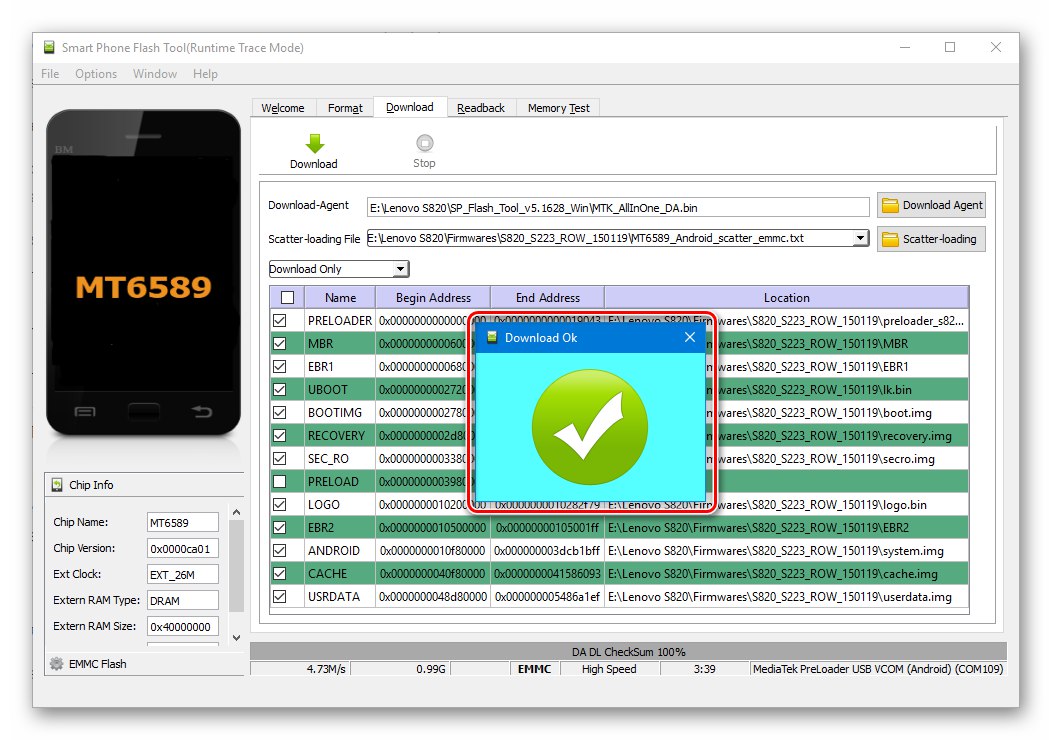This screenshot has height=740, width=1052.
Task: Expand the Scatter-loading File path dropdown
Action: coord(858,238)
